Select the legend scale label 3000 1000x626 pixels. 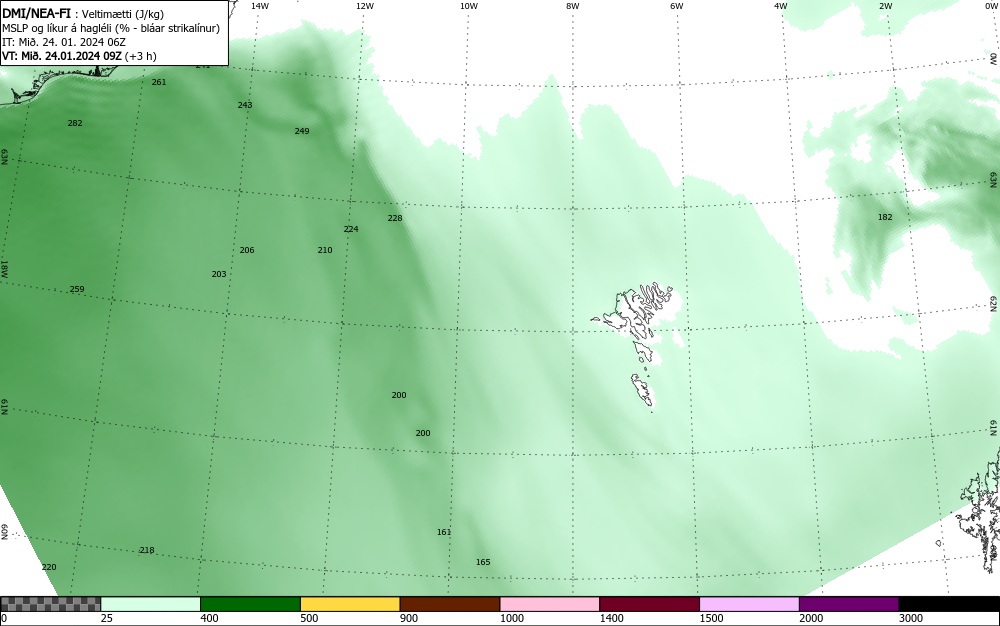tap(911, 618)
